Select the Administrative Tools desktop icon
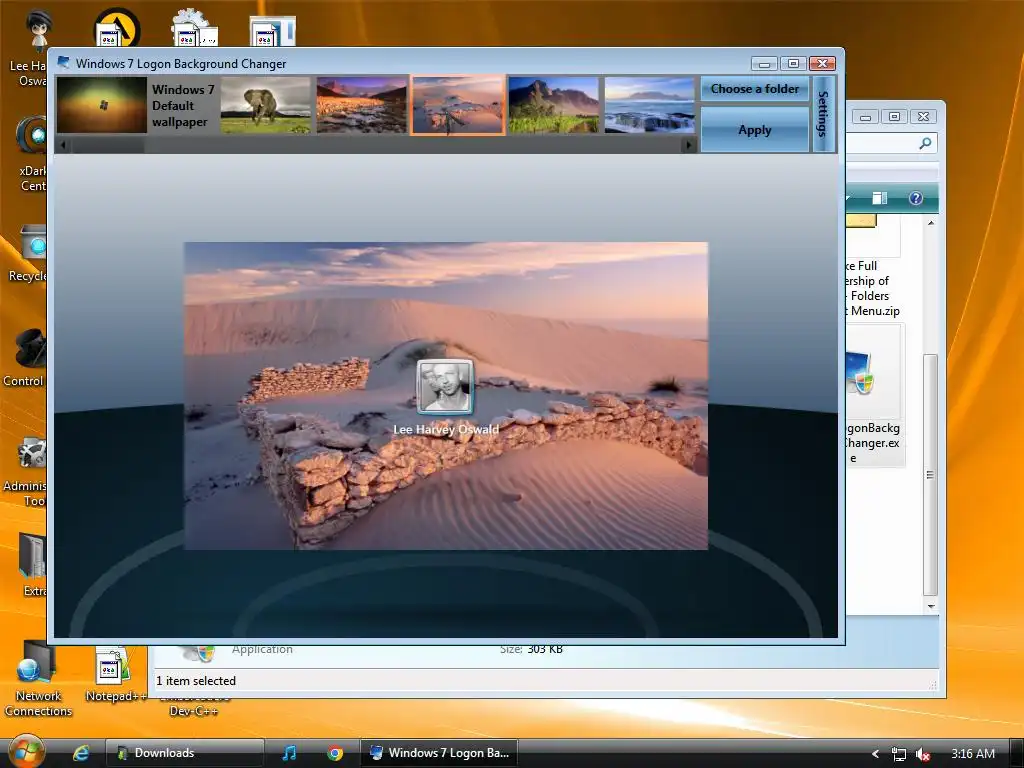1024x768 pixels. click(26, 470)
